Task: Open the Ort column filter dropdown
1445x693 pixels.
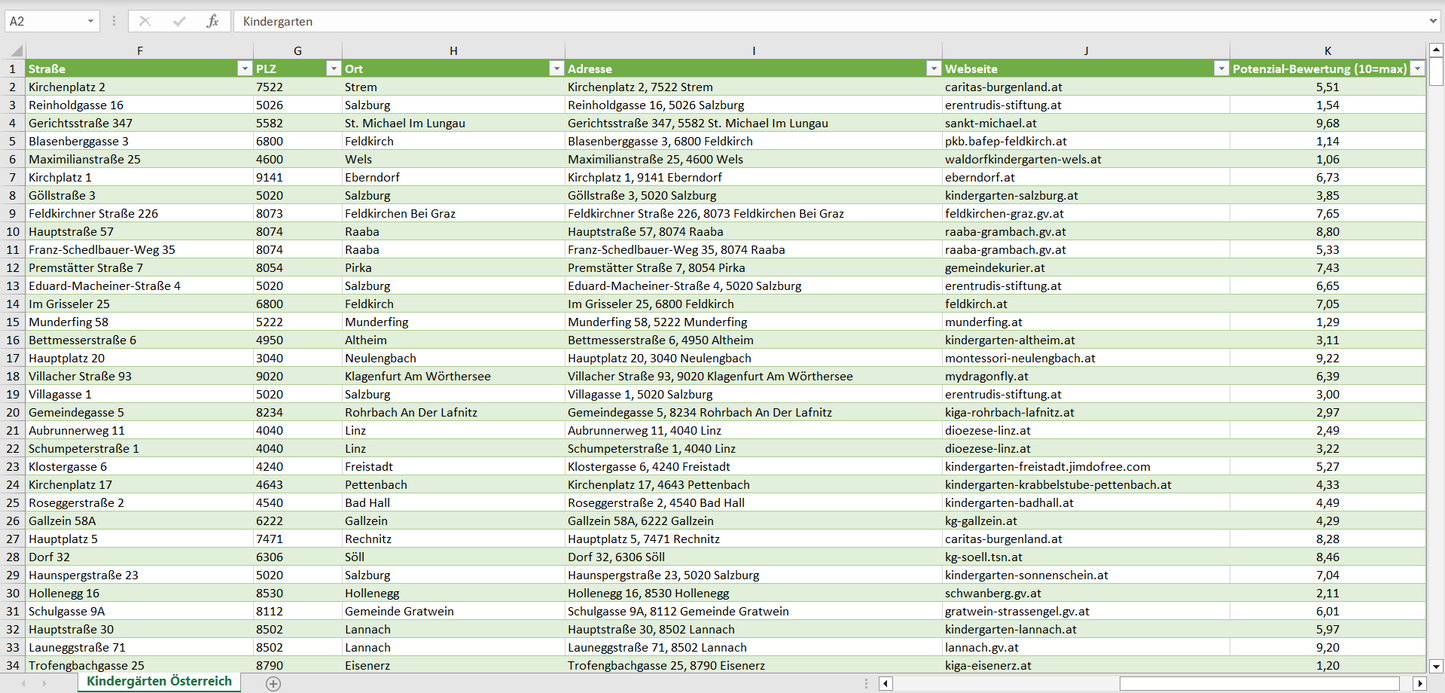Action: click(556, 69)
